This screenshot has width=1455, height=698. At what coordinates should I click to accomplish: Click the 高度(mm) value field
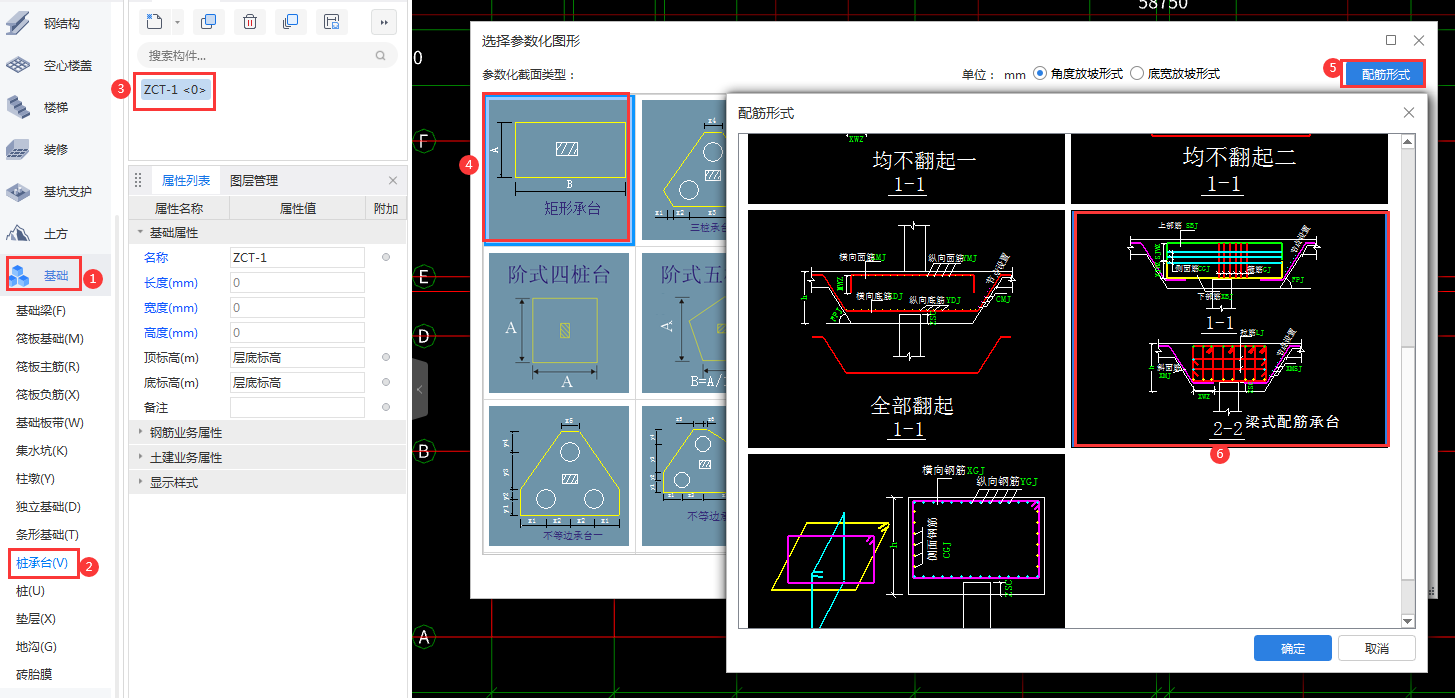297,333
